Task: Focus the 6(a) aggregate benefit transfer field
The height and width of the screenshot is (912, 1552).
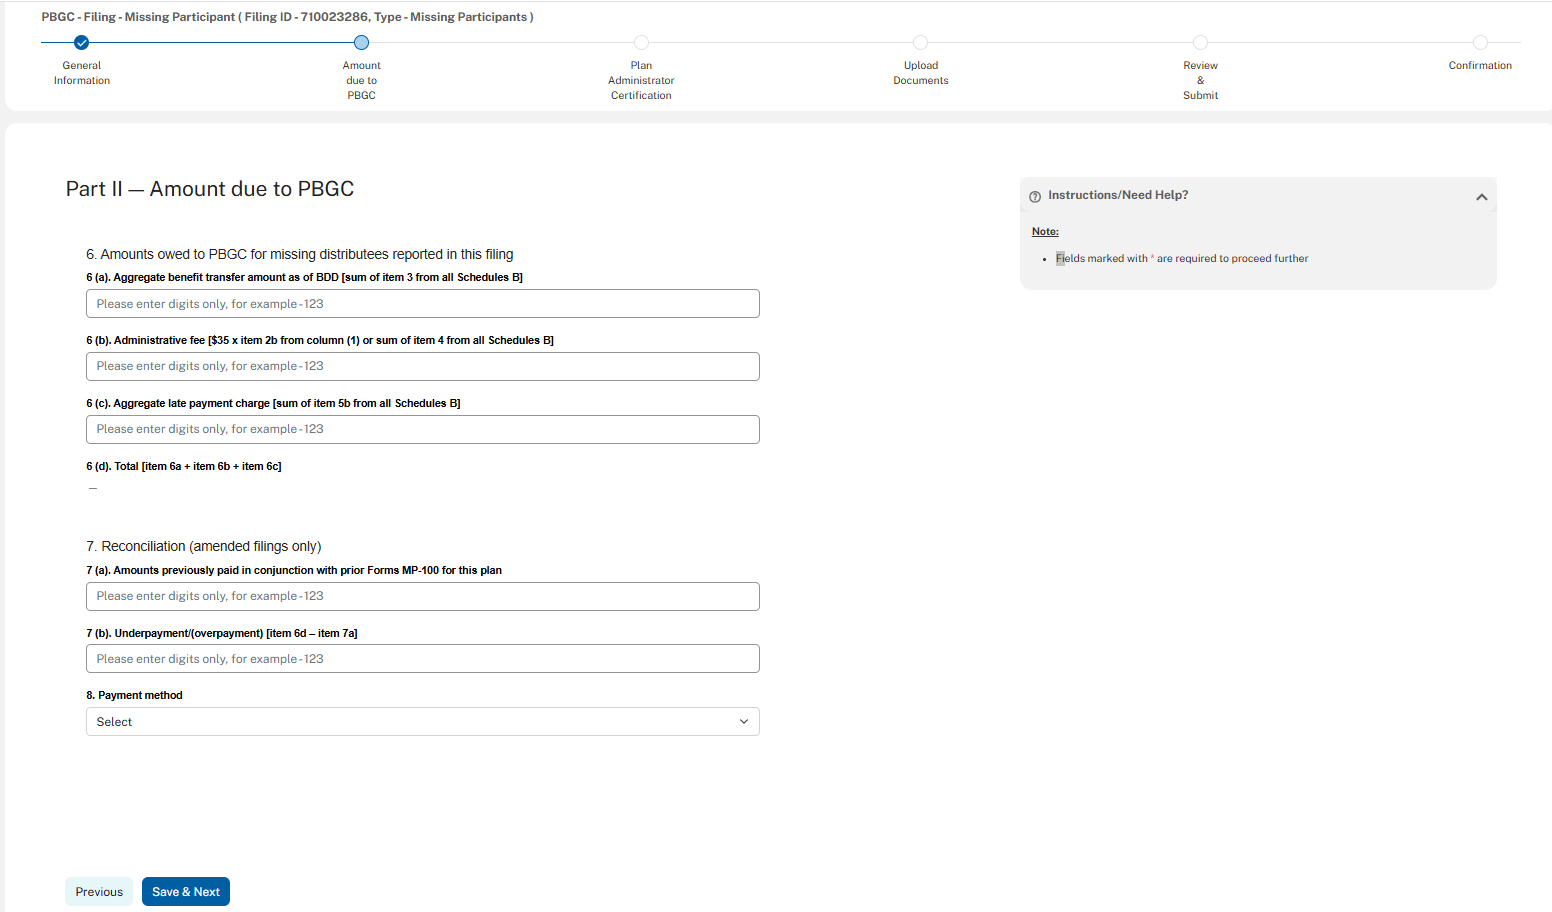Action: [x=422, y=304]
